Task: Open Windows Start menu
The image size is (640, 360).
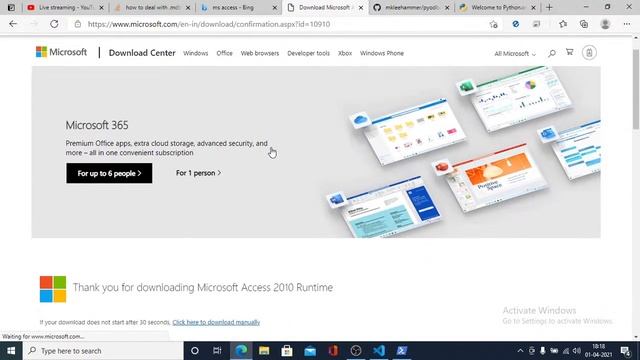Action: pos(11,351)
